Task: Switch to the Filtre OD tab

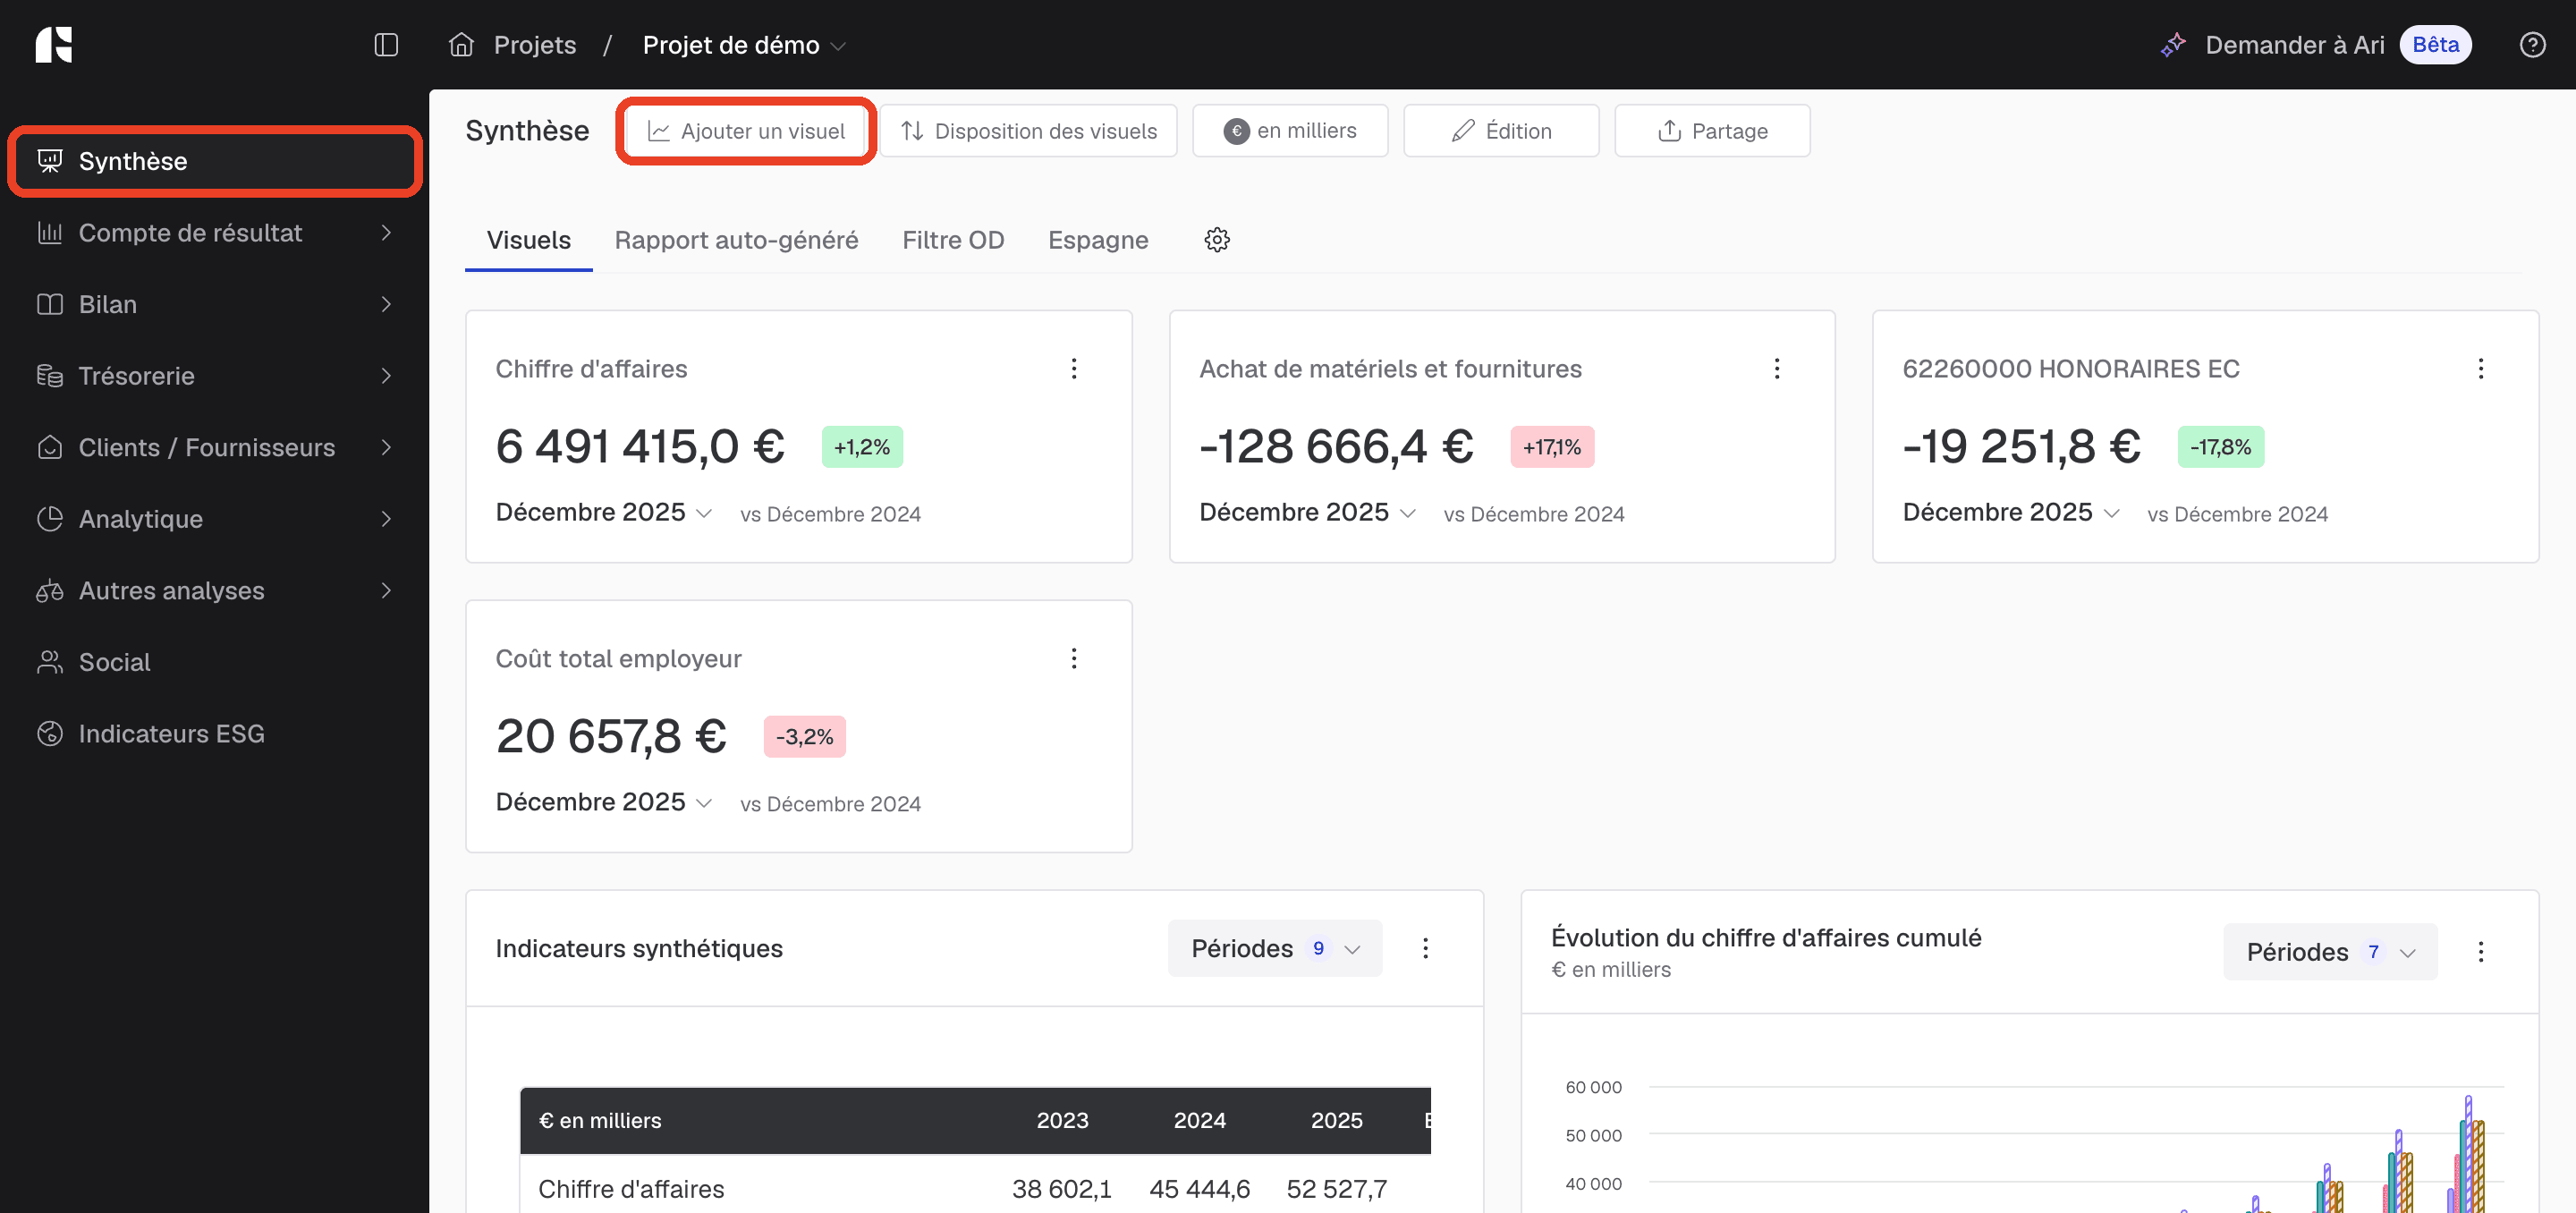Action: (x=953, y=240)
